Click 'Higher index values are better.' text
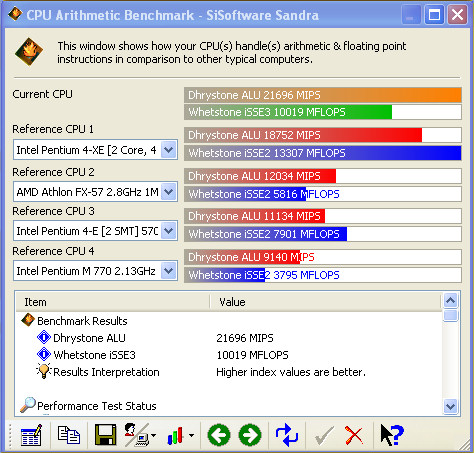The image size is (474, 453). (291, 372)
